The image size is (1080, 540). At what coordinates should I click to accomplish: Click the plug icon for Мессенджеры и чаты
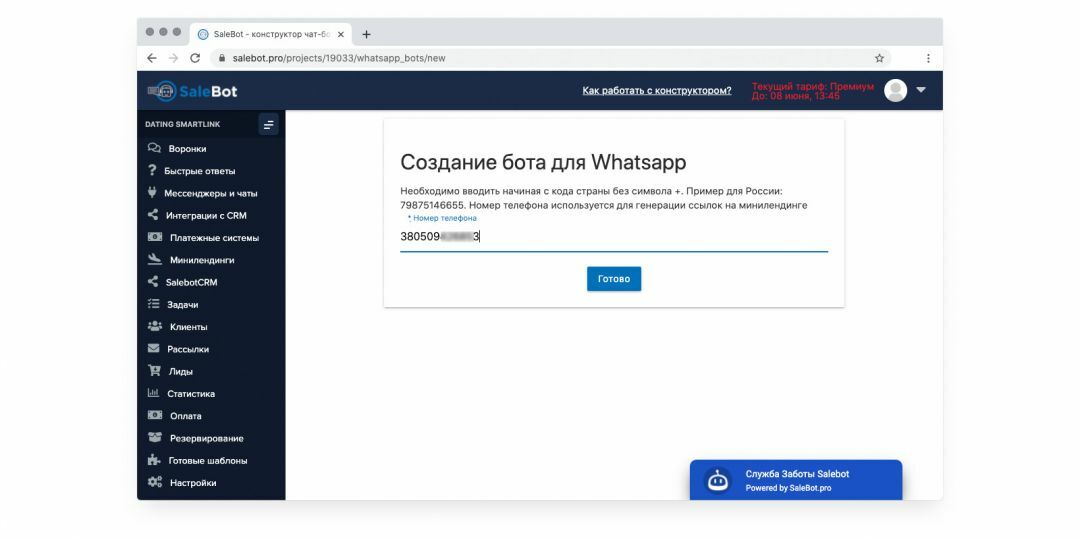pyautogui.click(x=152, y=193)
